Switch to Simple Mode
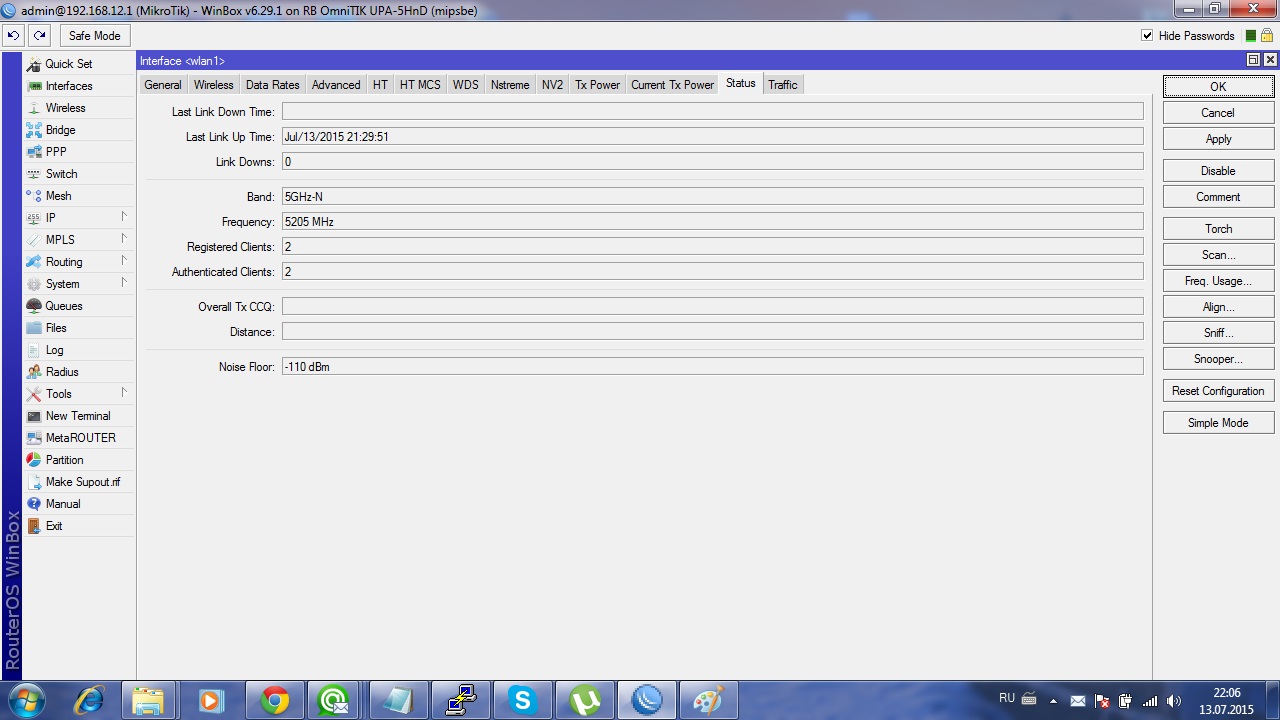1280x720 pixels. 1218,423
